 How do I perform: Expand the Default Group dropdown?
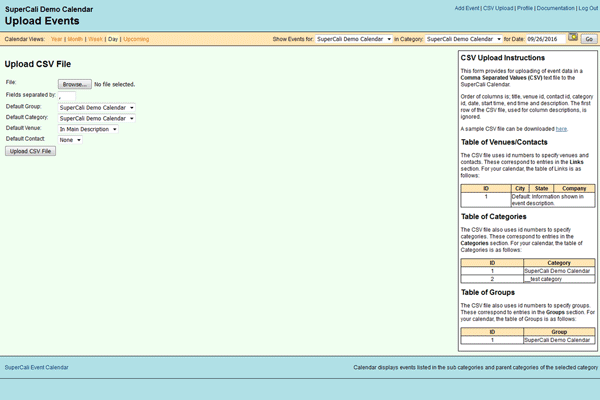tap(97, 107)
